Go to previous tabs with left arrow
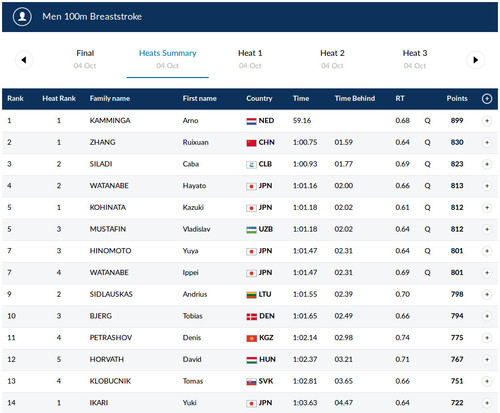 [x=24, y=60]
